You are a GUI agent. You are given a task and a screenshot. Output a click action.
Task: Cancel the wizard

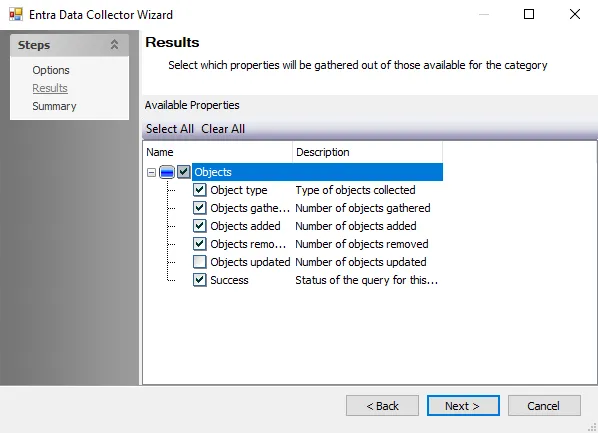tap(544, 406)
